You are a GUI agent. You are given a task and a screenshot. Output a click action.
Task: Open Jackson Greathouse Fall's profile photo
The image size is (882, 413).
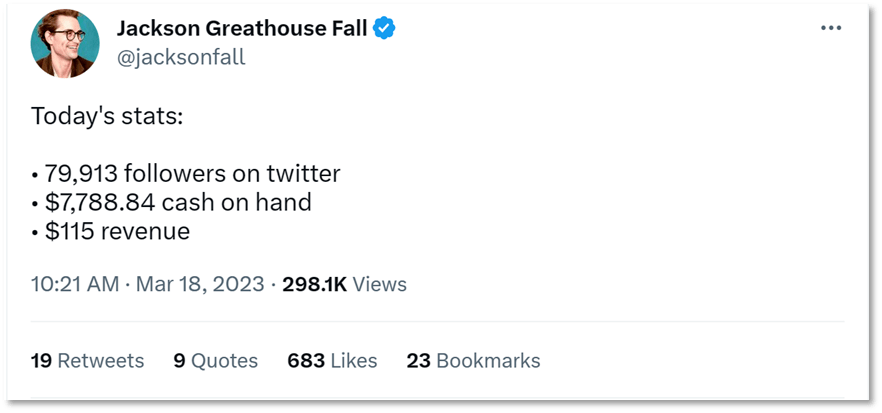65,45
